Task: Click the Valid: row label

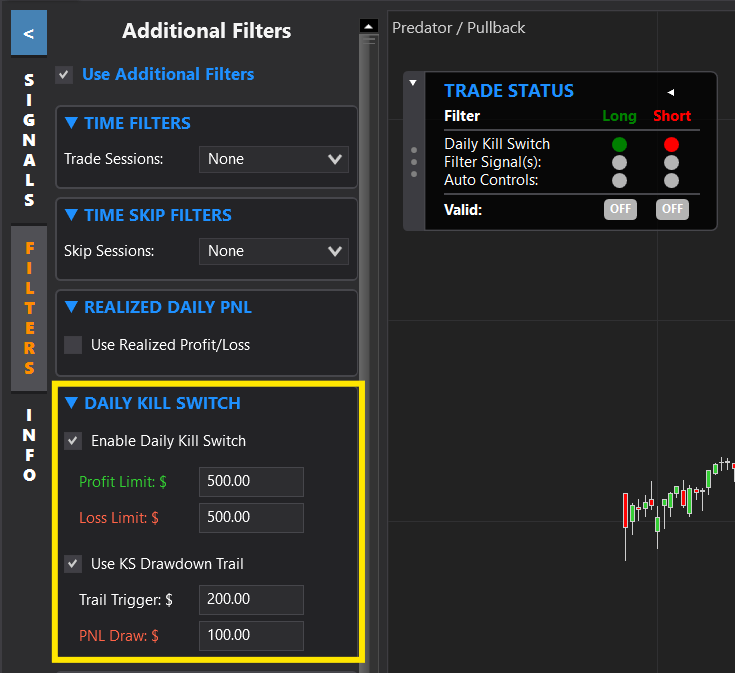Action: 463,209
